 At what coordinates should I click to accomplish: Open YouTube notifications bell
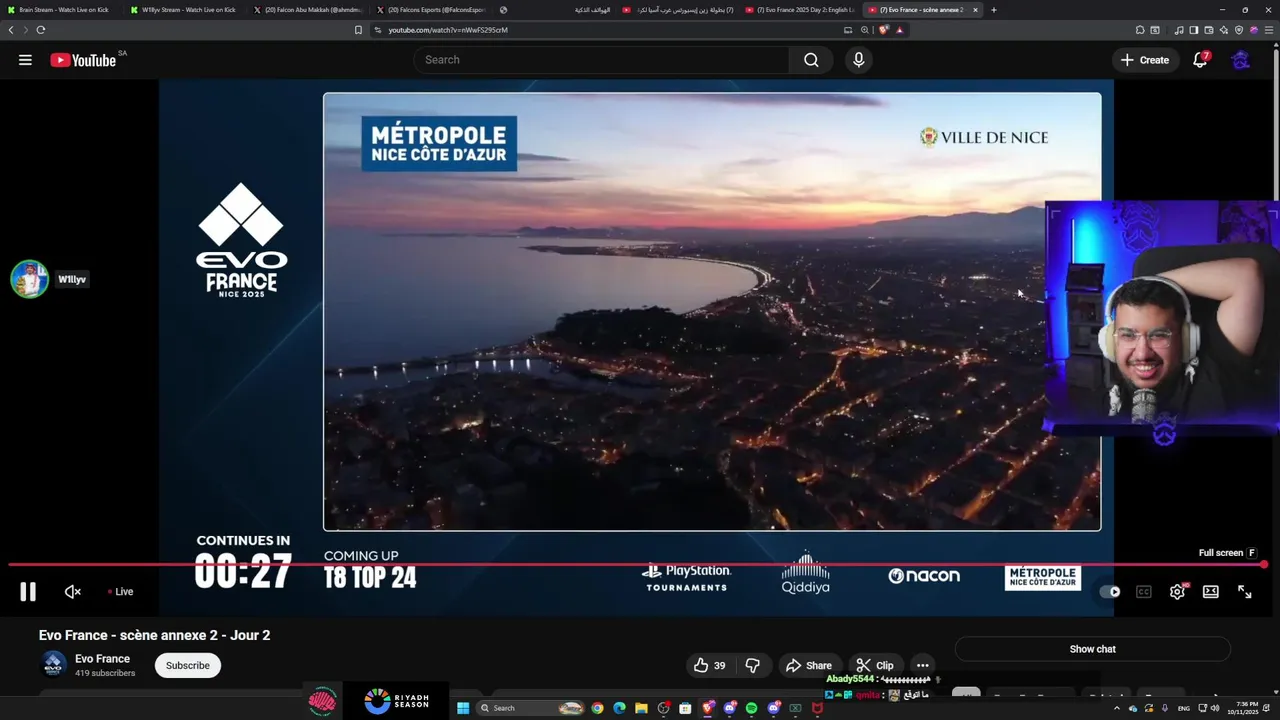pyautogui.click(x=1200, y=60)
